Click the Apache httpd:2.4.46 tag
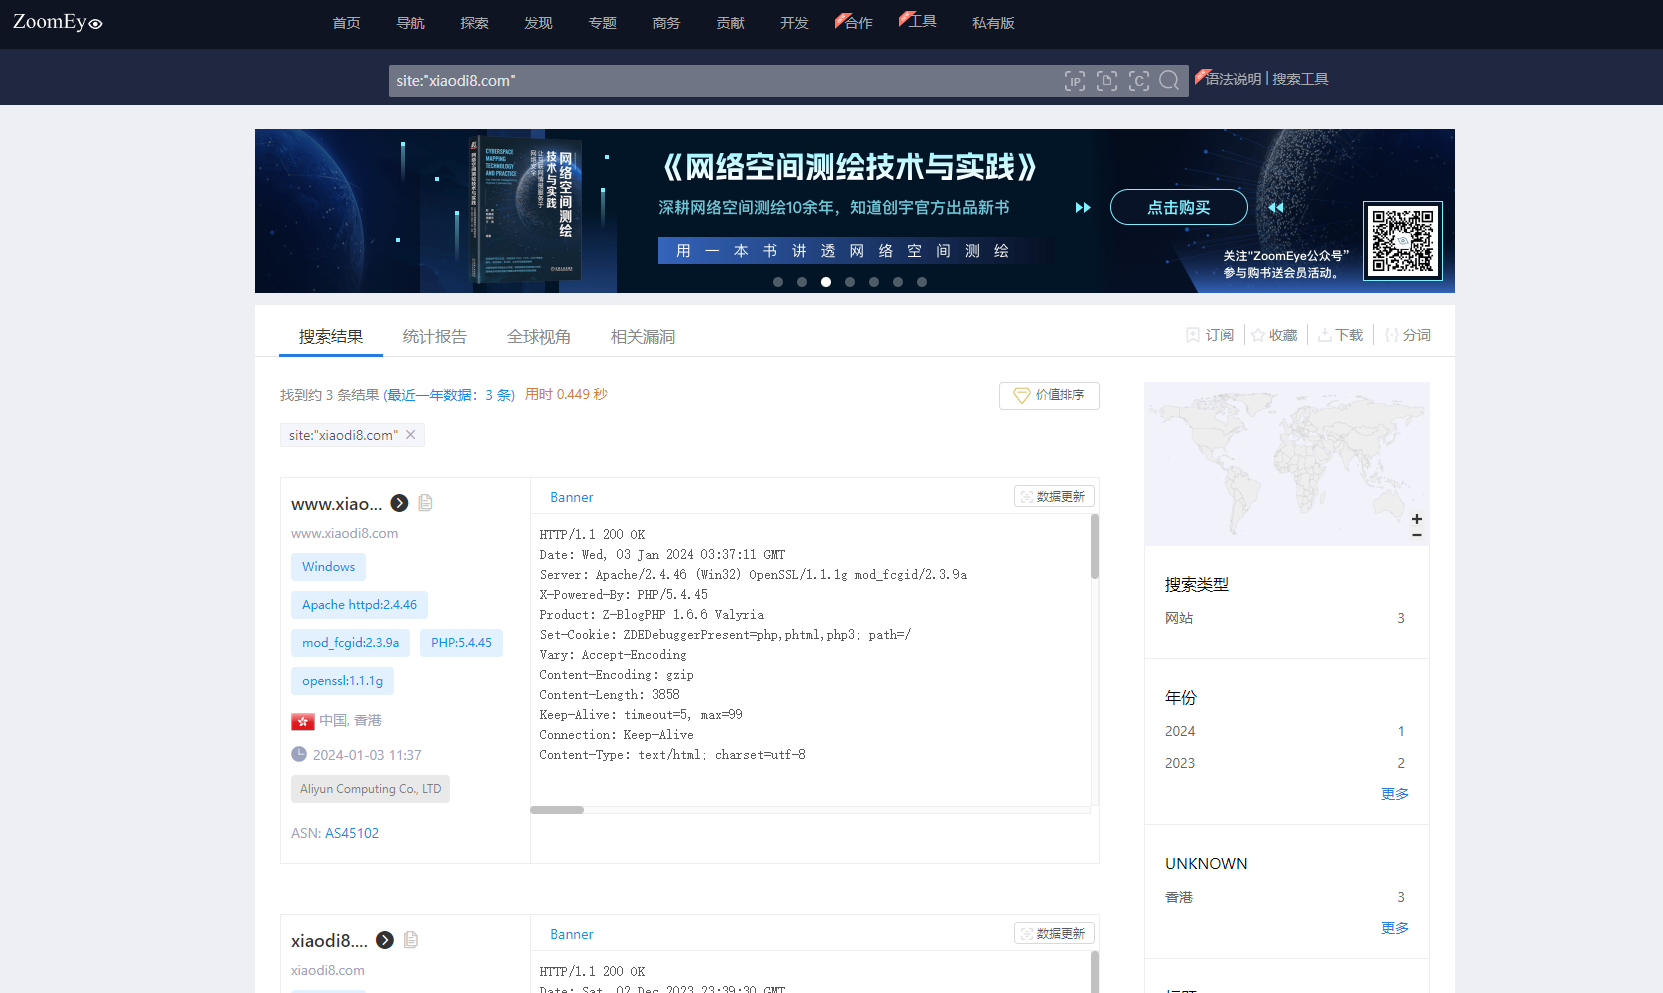Screen dimensions: 1663x993 (359, 605)
